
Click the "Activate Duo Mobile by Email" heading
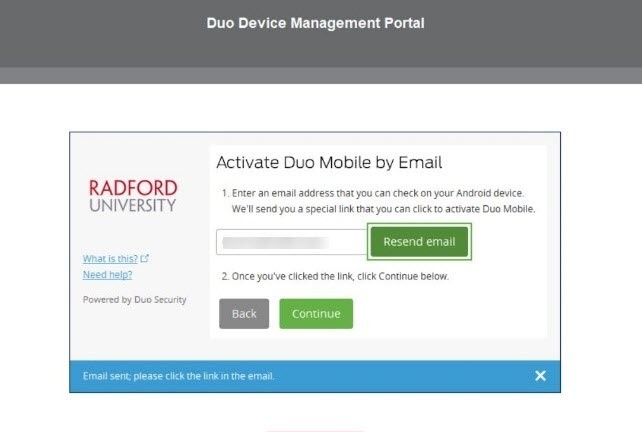click(329, 163)
